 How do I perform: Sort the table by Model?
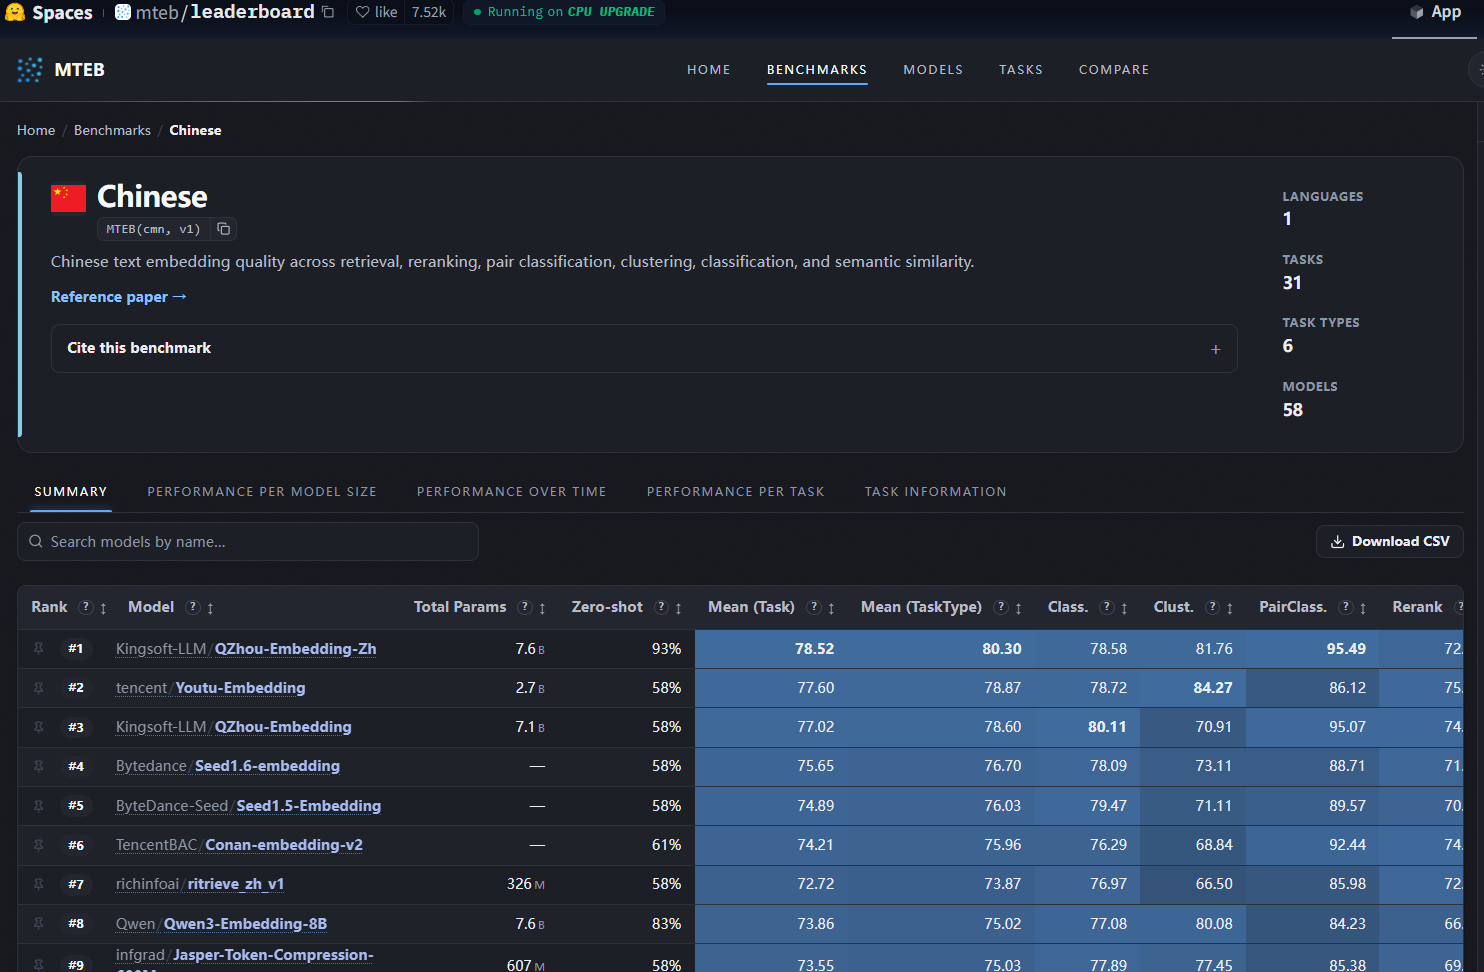coord(210,608)
